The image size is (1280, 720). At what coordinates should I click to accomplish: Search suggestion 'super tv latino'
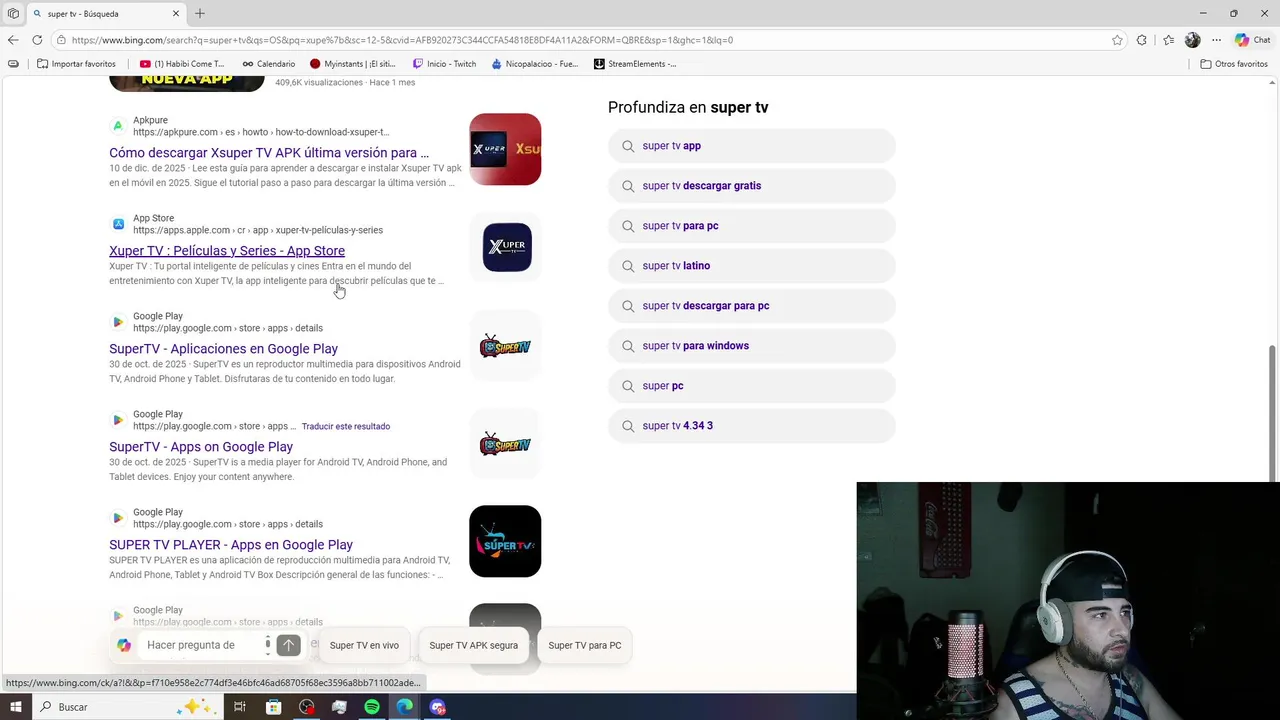click(752, 266)
